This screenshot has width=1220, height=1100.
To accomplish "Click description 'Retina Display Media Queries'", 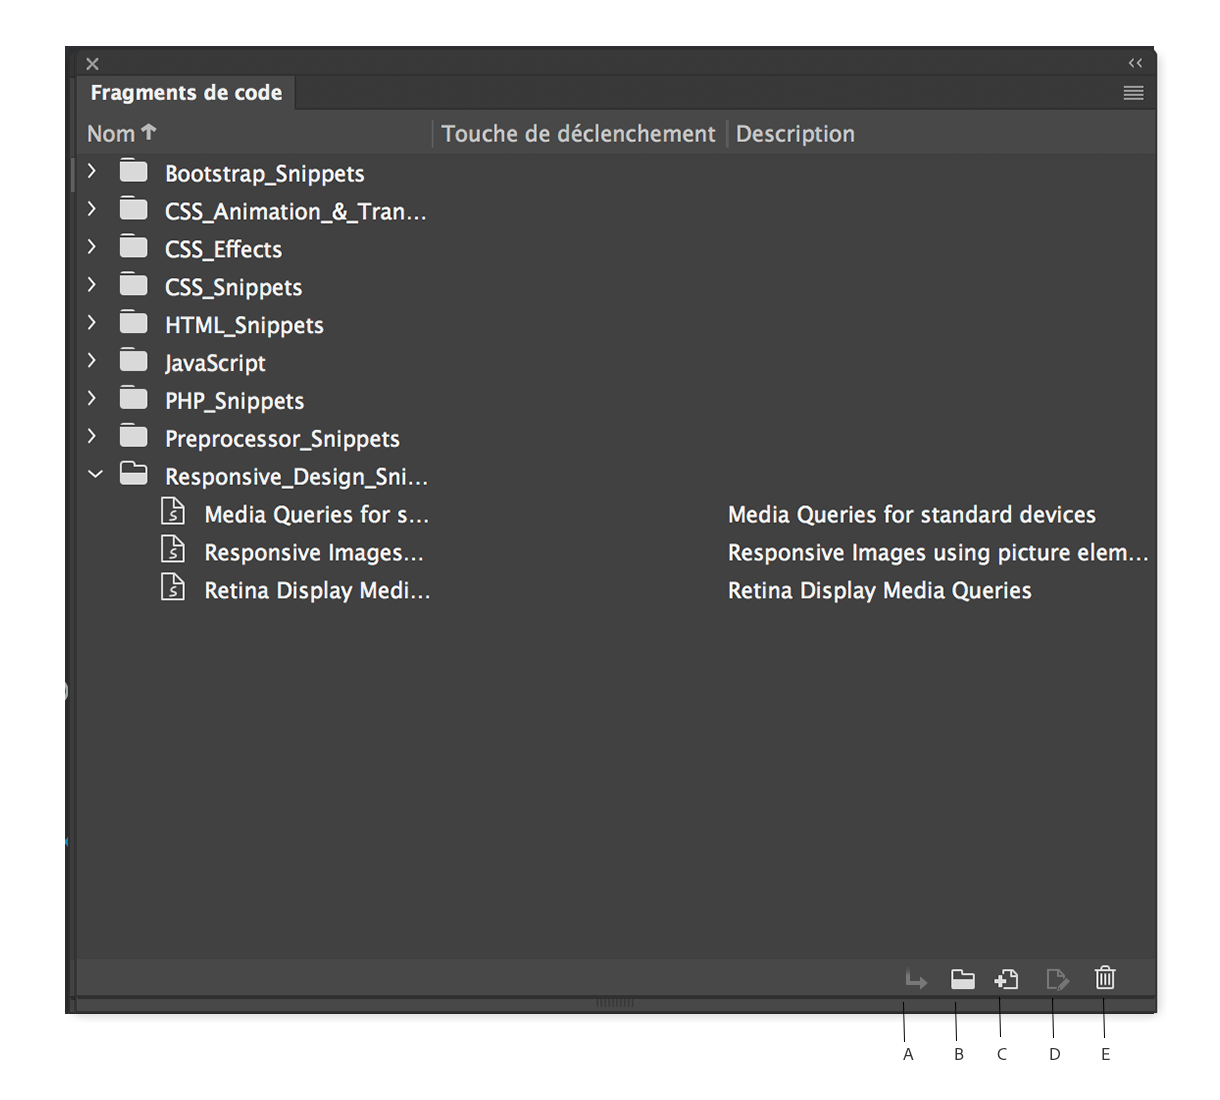I will pos(880,591).
